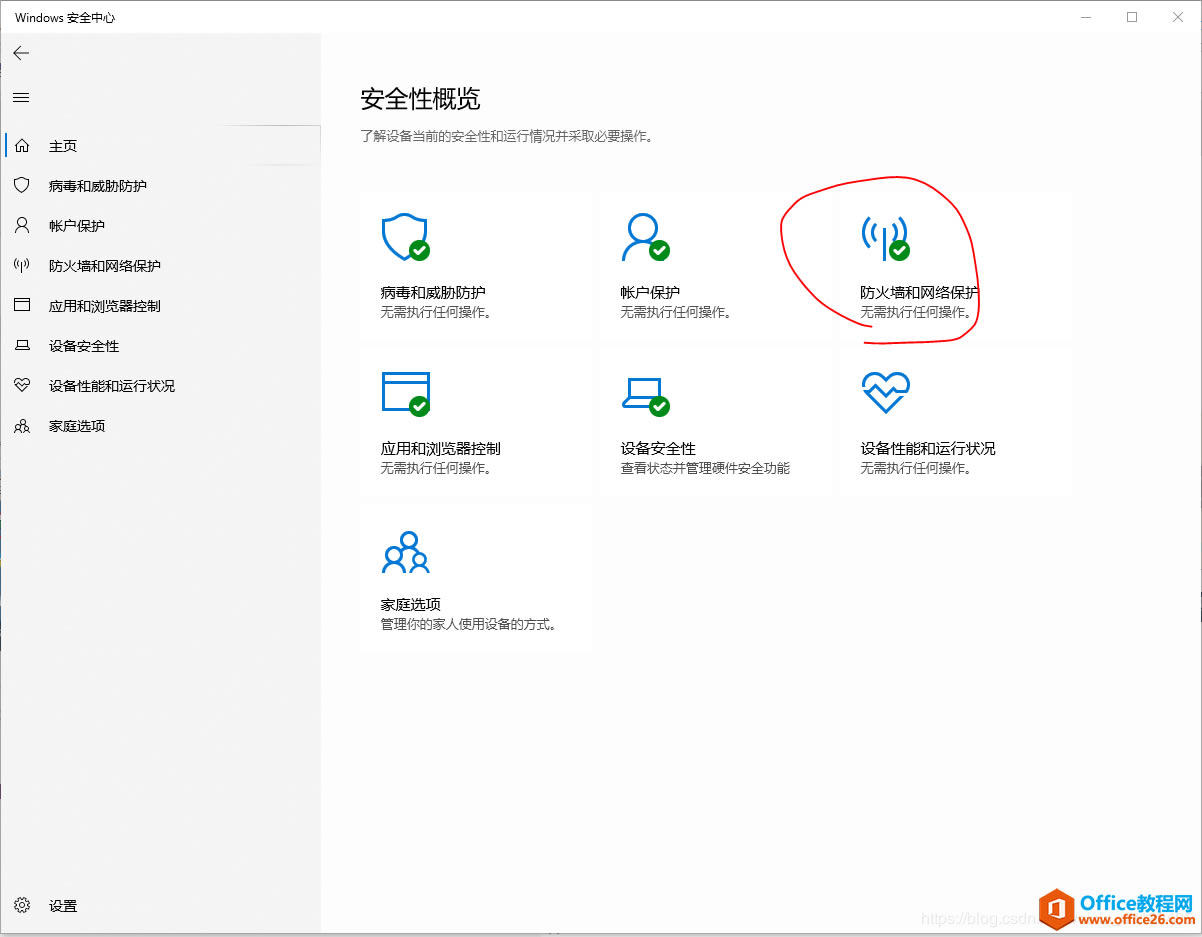Select 帐户保护 in the sidebar
This screenshot has height=937, width=1202.
[x=77, y=226]
